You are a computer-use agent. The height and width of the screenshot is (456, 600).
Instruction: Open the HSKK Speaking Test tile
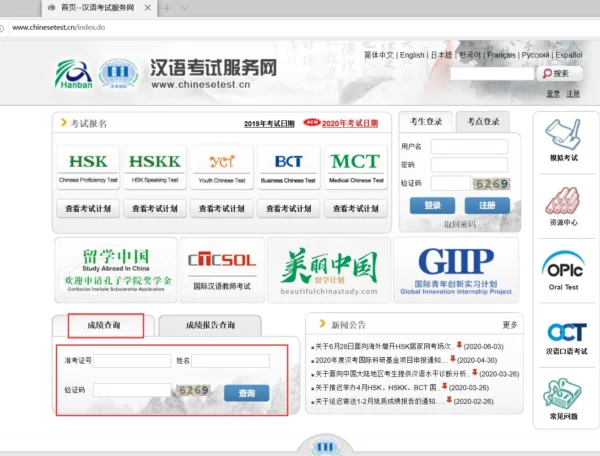point(155,167)
